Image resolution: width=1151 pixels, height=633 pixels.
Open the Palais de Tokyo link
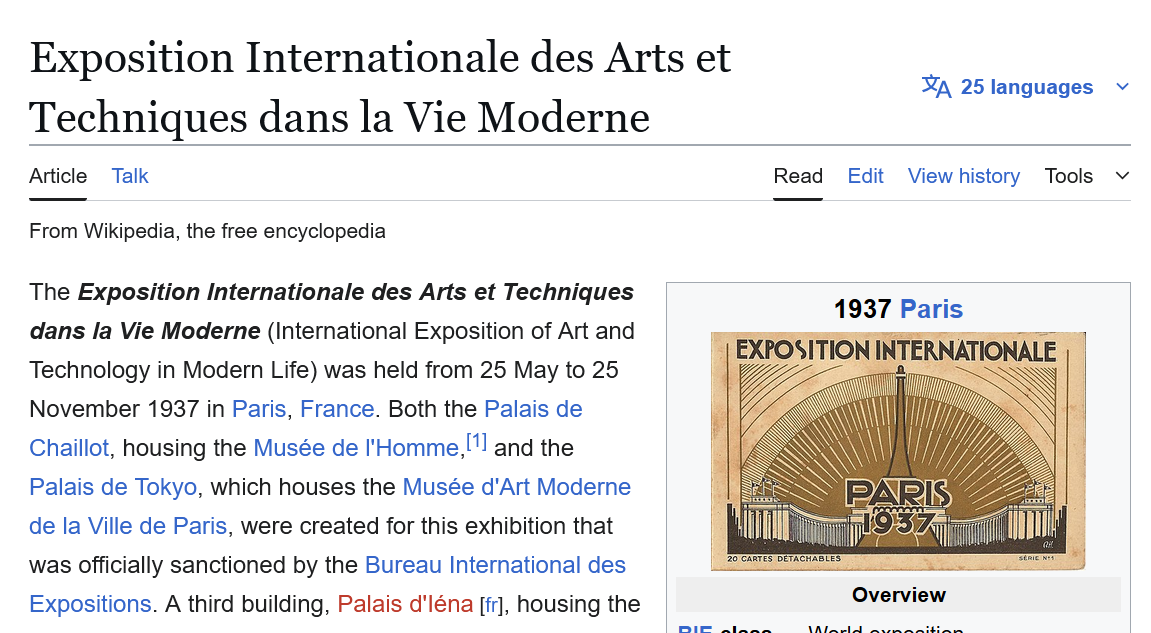(113, 487)
